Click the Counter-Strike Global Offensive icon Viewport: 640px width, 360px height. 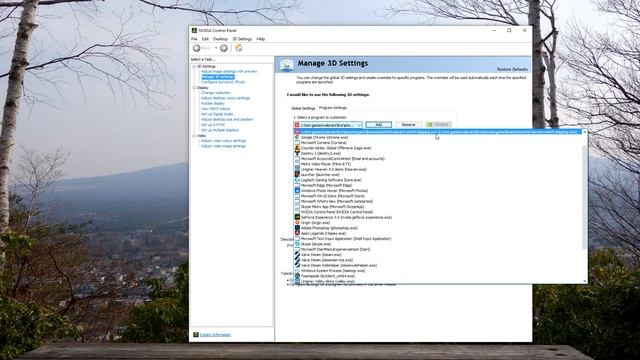(297, 148)
